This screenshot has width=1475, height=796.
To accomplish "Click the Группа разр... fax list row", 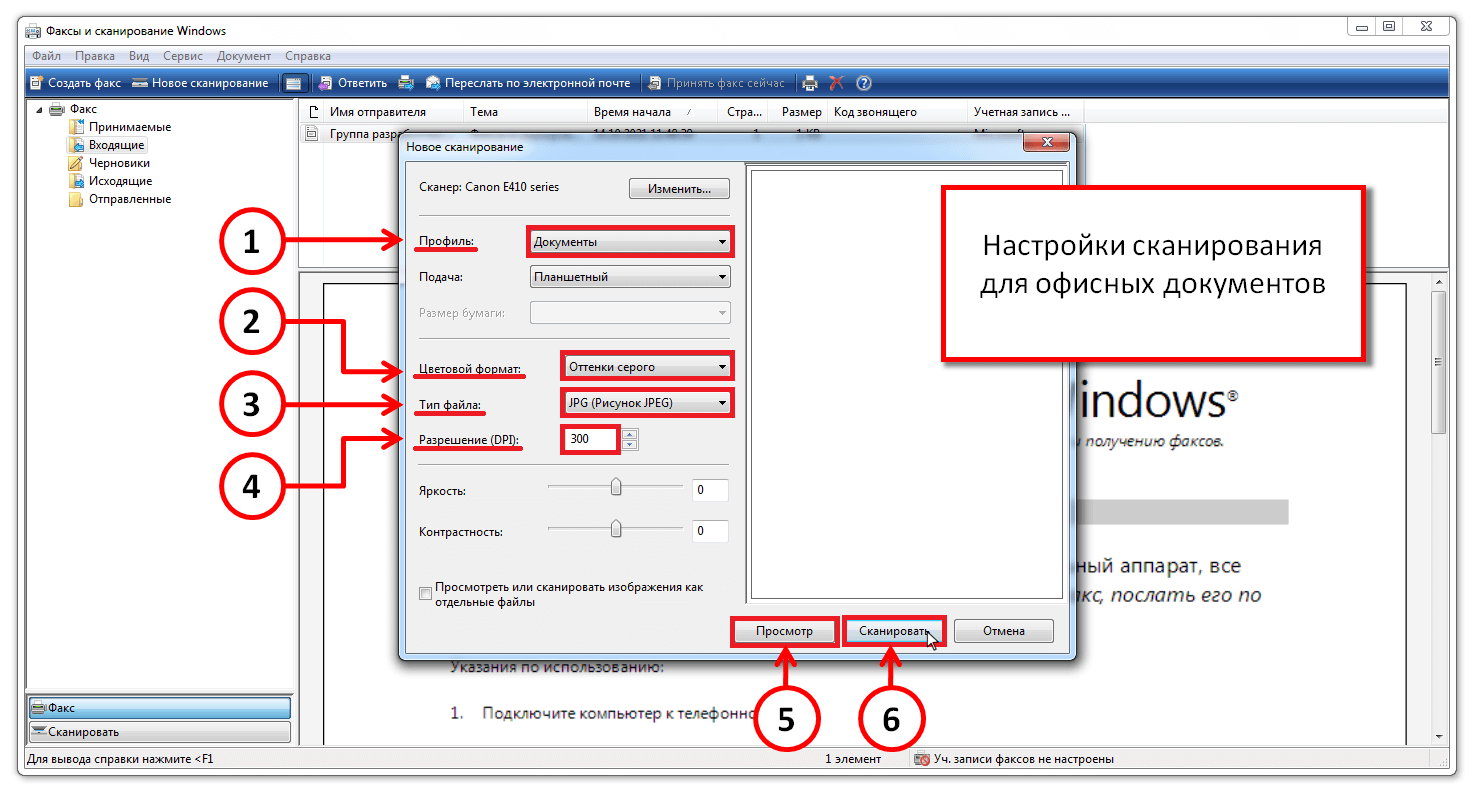I will tap(692, 131).
